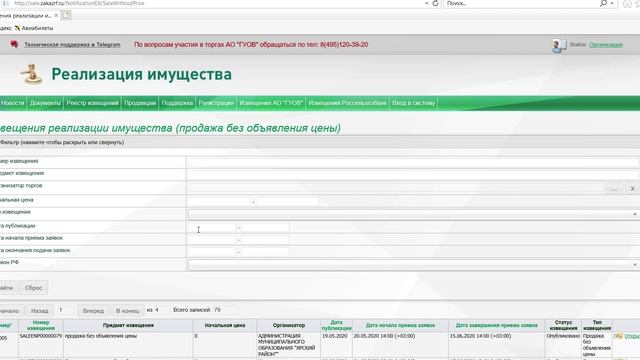Screen dimensions: 640x360
Task: Click the Вперед pagination button
Action: [93, 311]
